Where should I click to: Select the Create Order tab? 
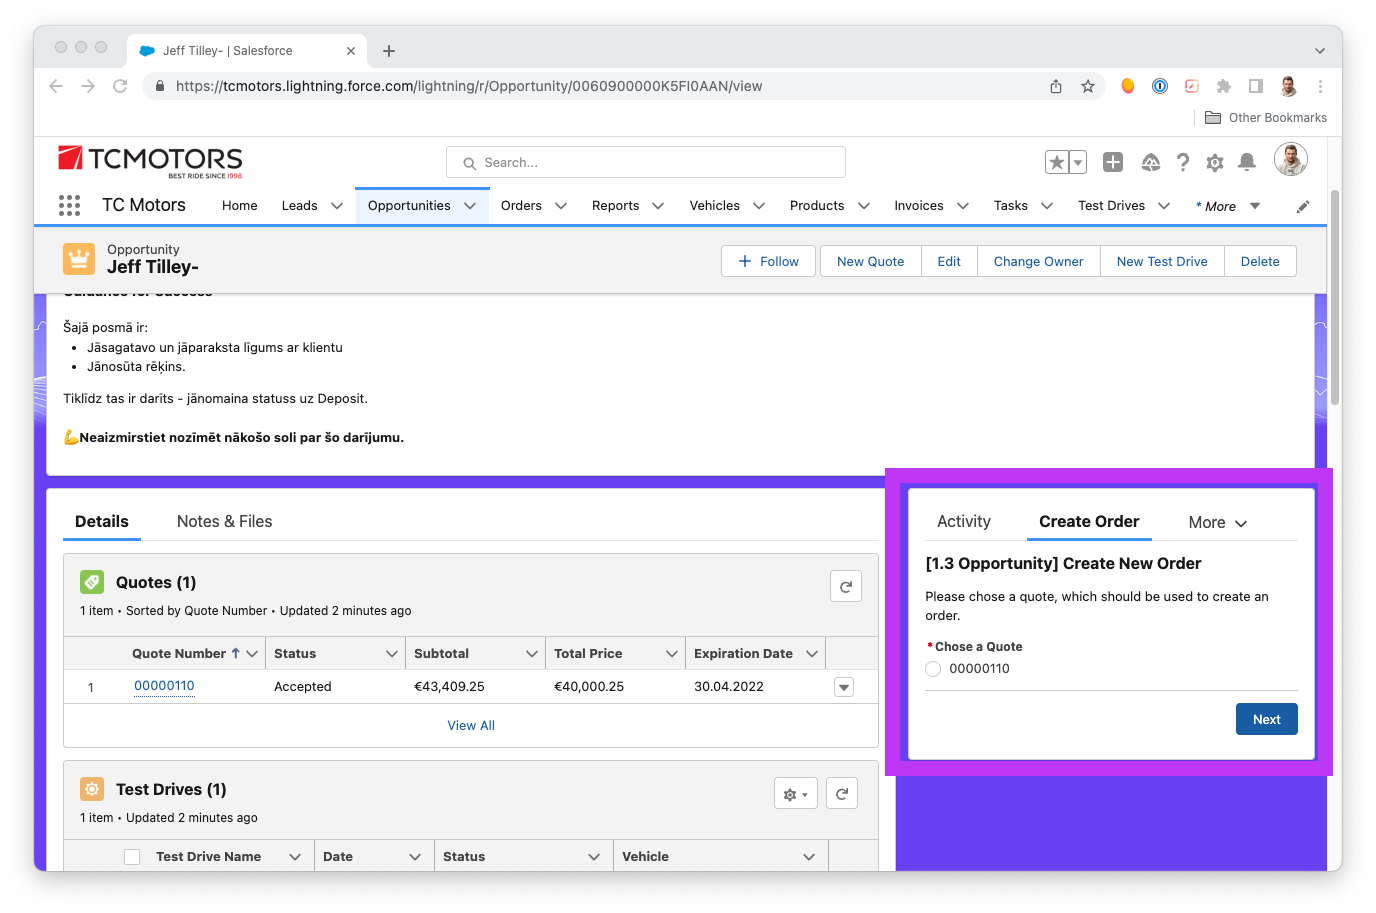tap(1089, 521)
